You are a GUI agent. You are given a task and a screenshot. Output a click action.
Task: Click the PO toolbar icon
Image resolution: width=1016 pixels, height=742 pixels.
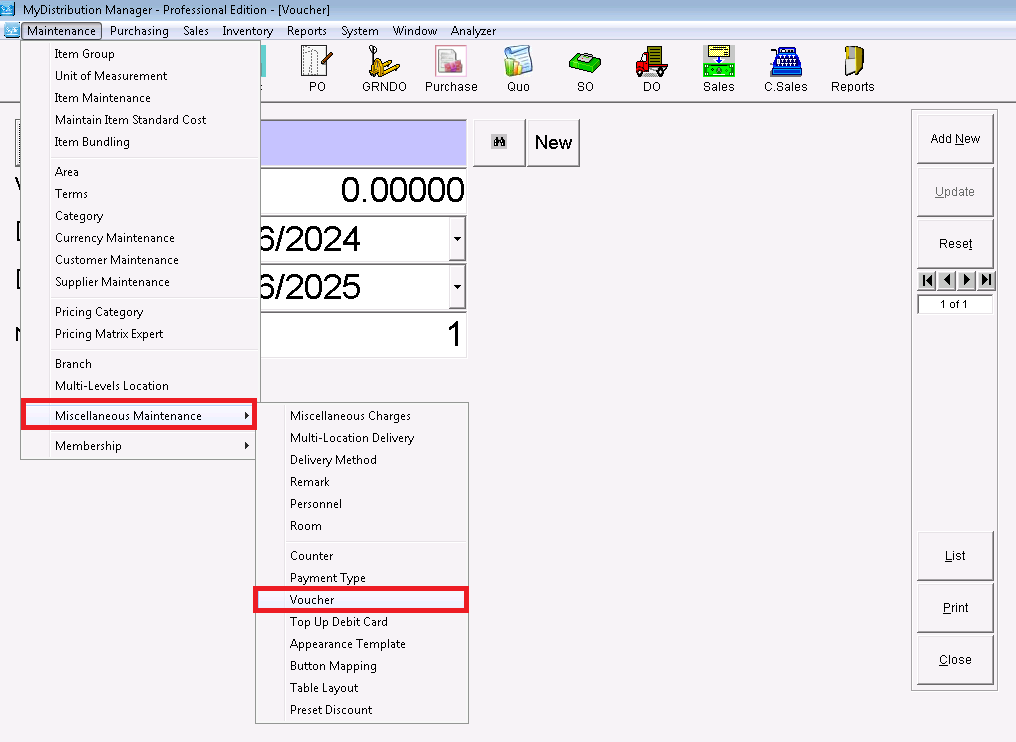point(317,69)
